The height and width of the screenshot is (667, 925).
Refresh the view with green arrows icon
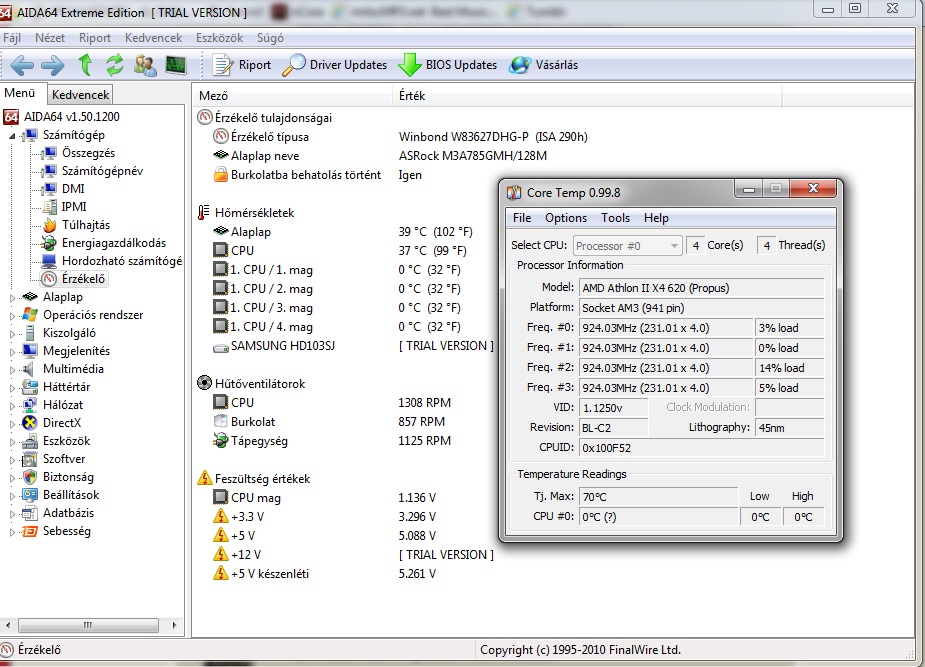click(x=114, y=64)
